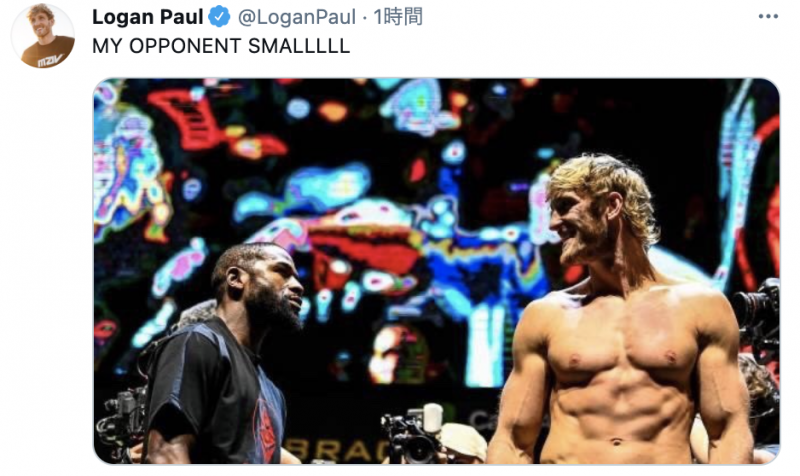This screenshot has width=800, height=476.
Task: Click the shirt logo in profile avatar
Action: tap(49, 61)
